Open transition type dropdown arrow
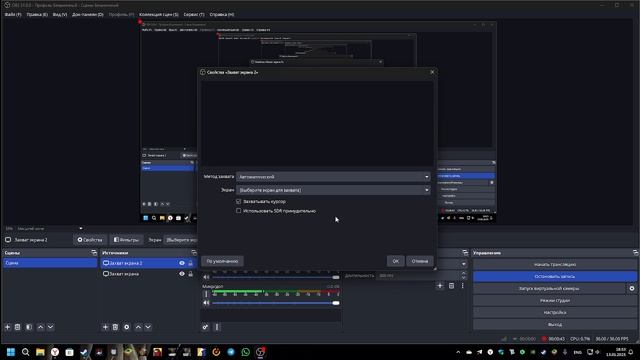Image resolution: width=640 pixels, height=360 pixels. click(x=464, y=264)
